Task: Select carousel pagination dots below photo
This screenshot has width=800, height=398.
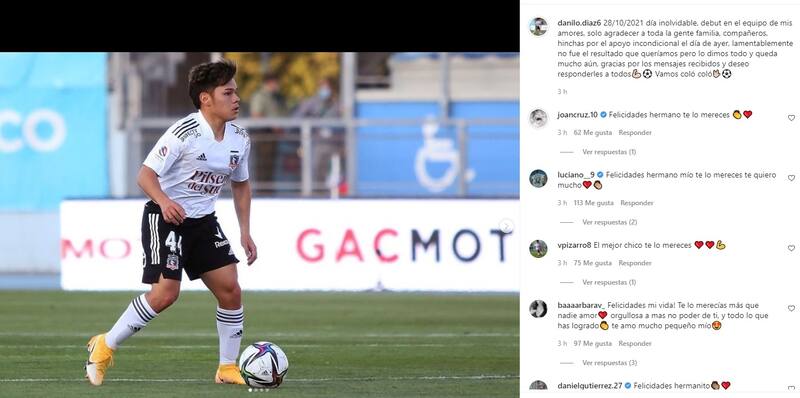Action: (x=259, y=390)
